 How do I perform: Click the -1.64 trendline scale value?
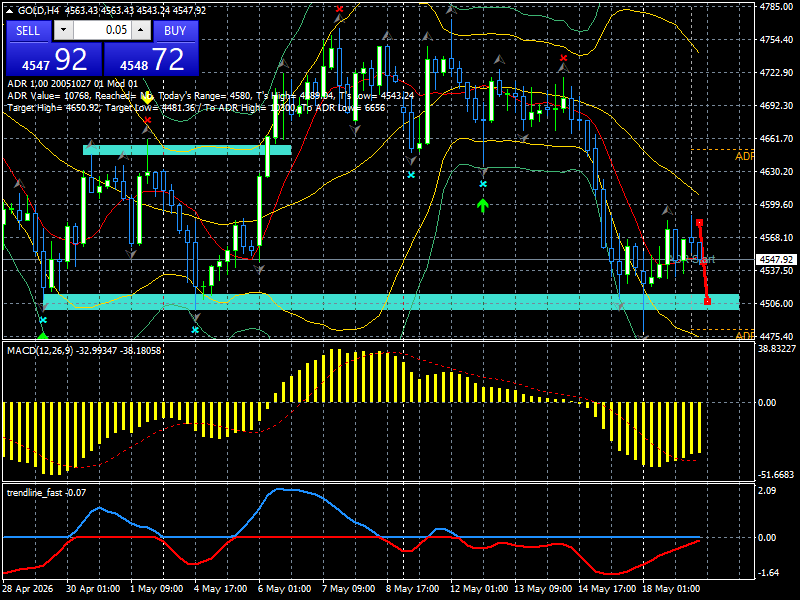[768, 572]
